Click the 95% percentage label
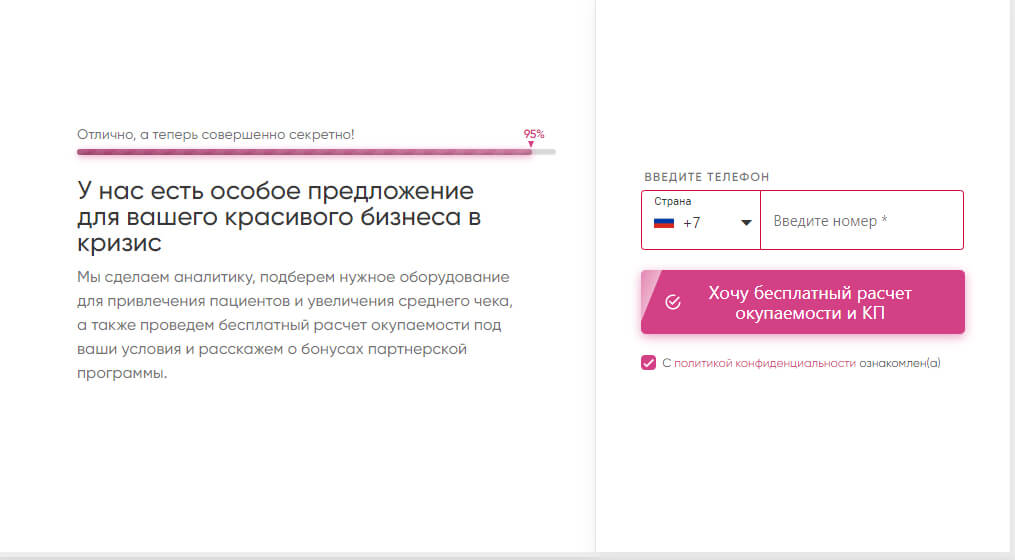Viewport: 1015px width, 560px height. coord(534,133)
